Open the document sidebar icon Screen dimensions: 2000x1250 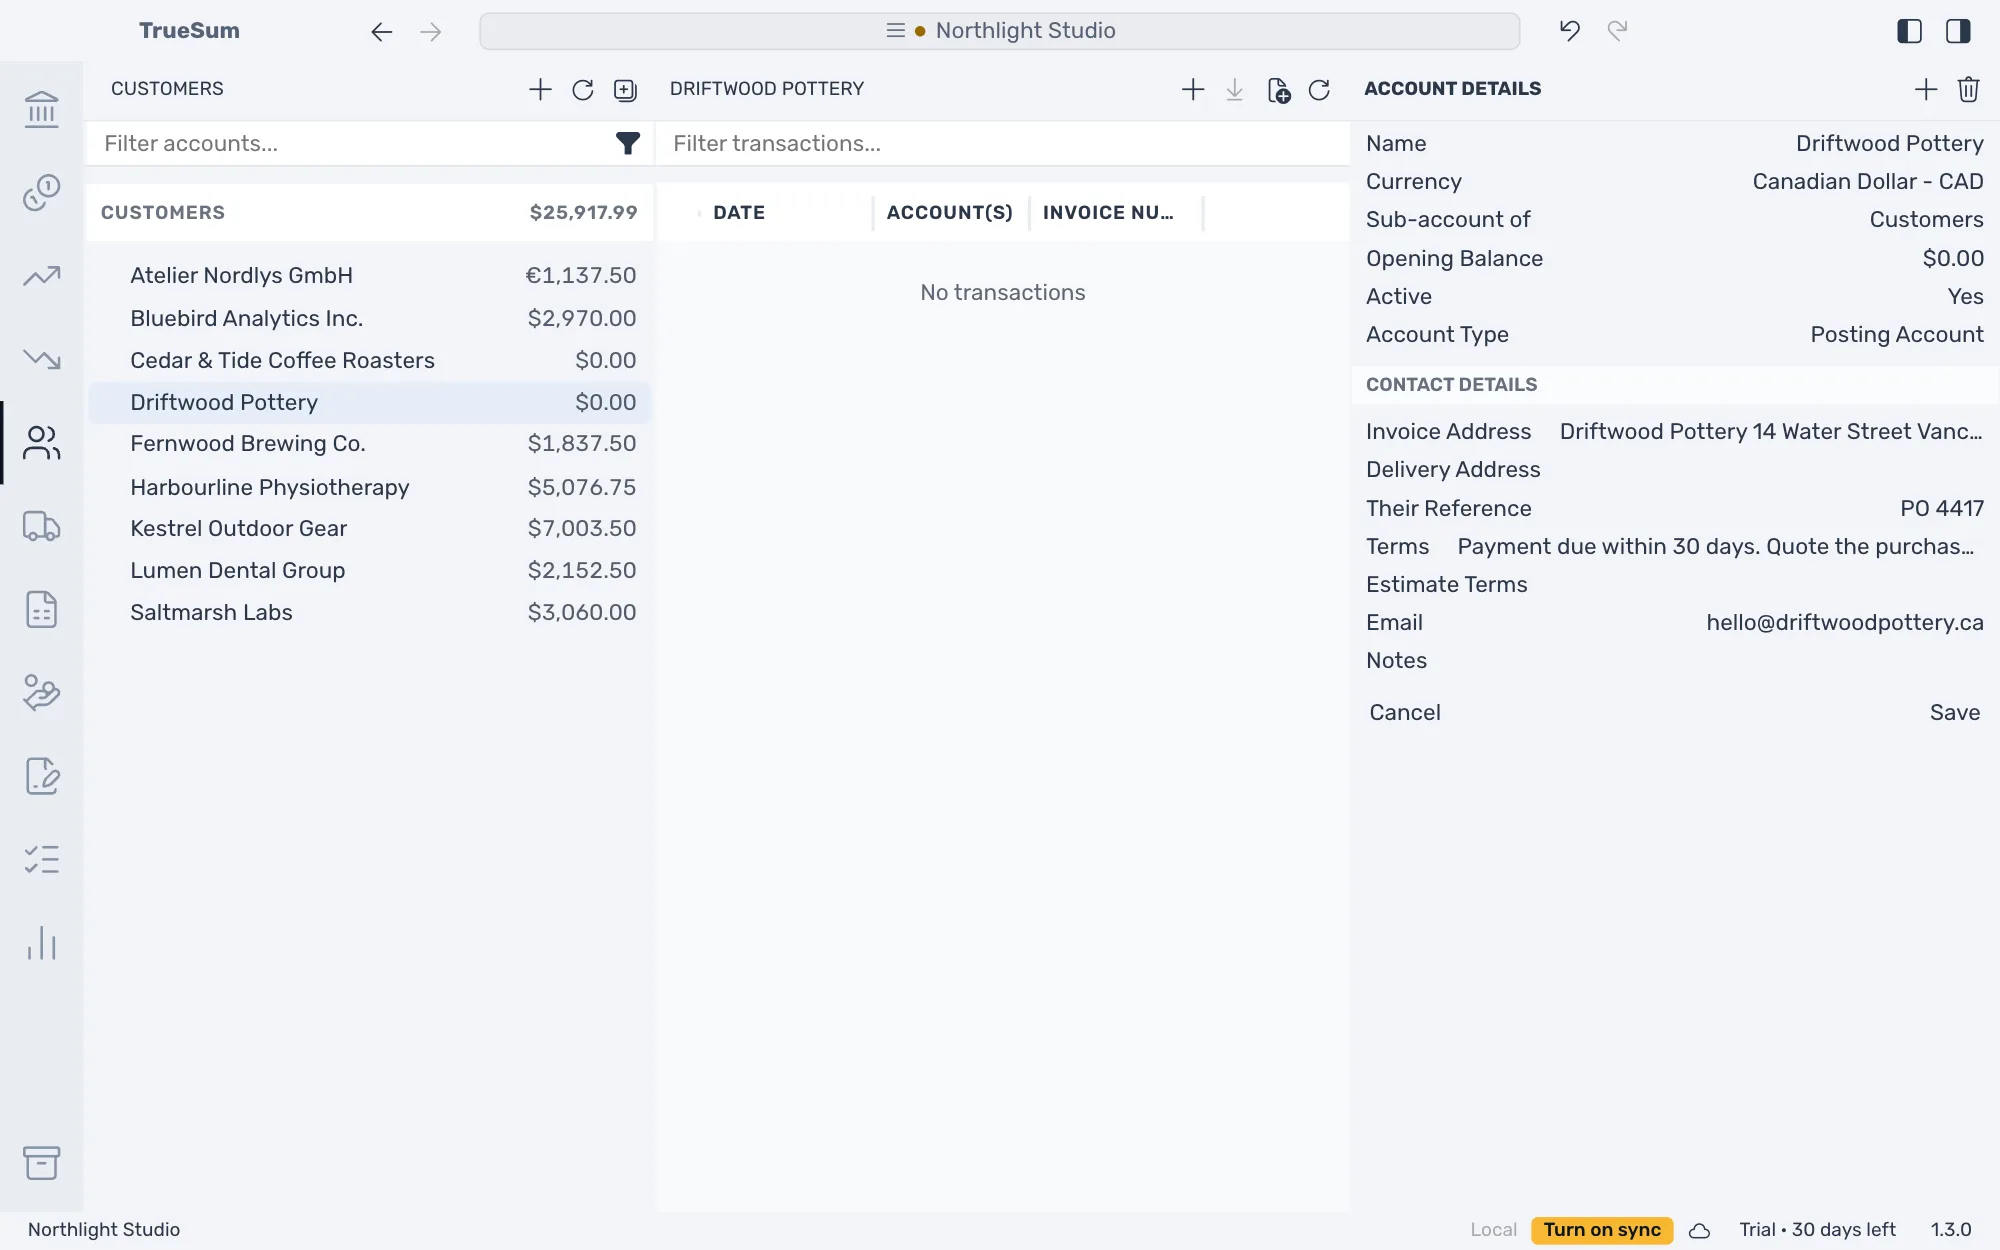(41, 609)
